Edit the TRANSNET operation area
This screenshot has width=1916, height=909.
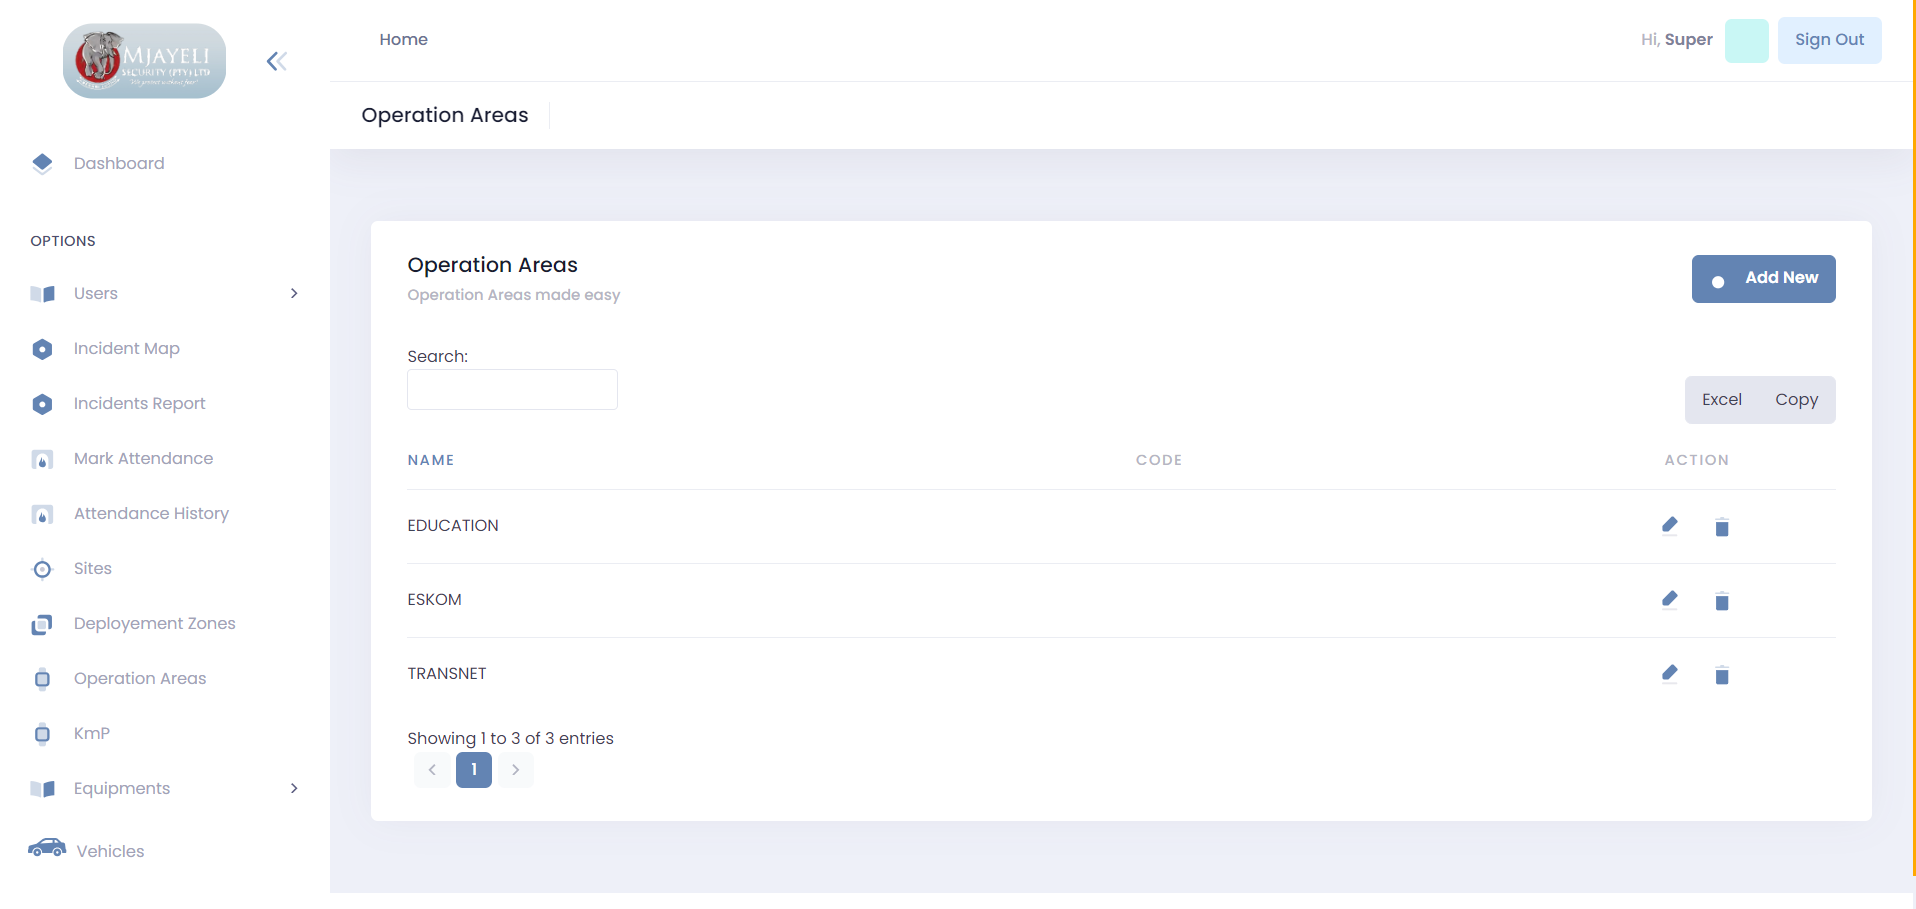tap(1669, 673)
